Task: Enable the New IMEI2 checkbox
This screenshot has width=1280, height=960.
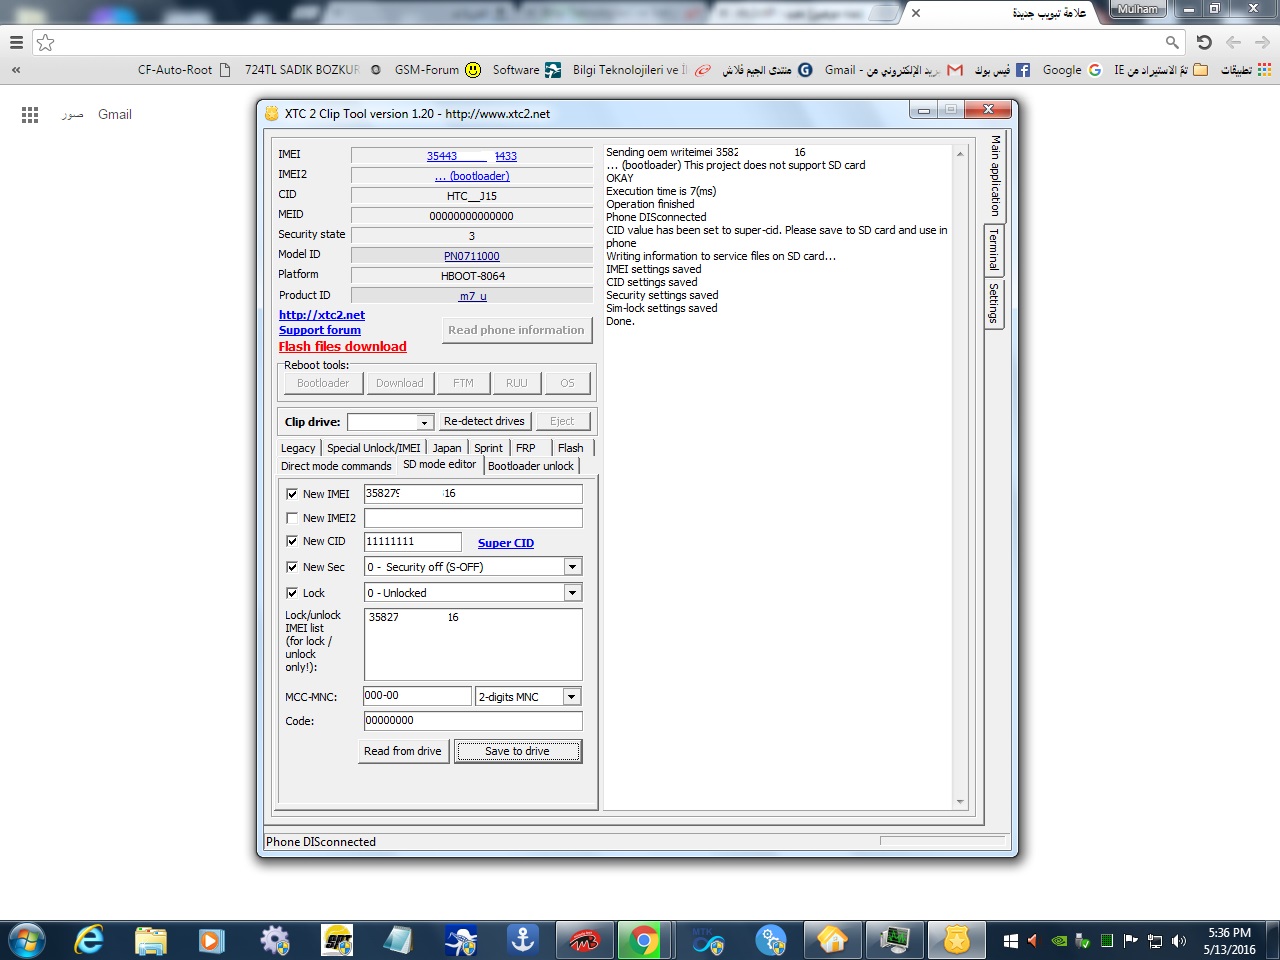Action: coord(292,518)
